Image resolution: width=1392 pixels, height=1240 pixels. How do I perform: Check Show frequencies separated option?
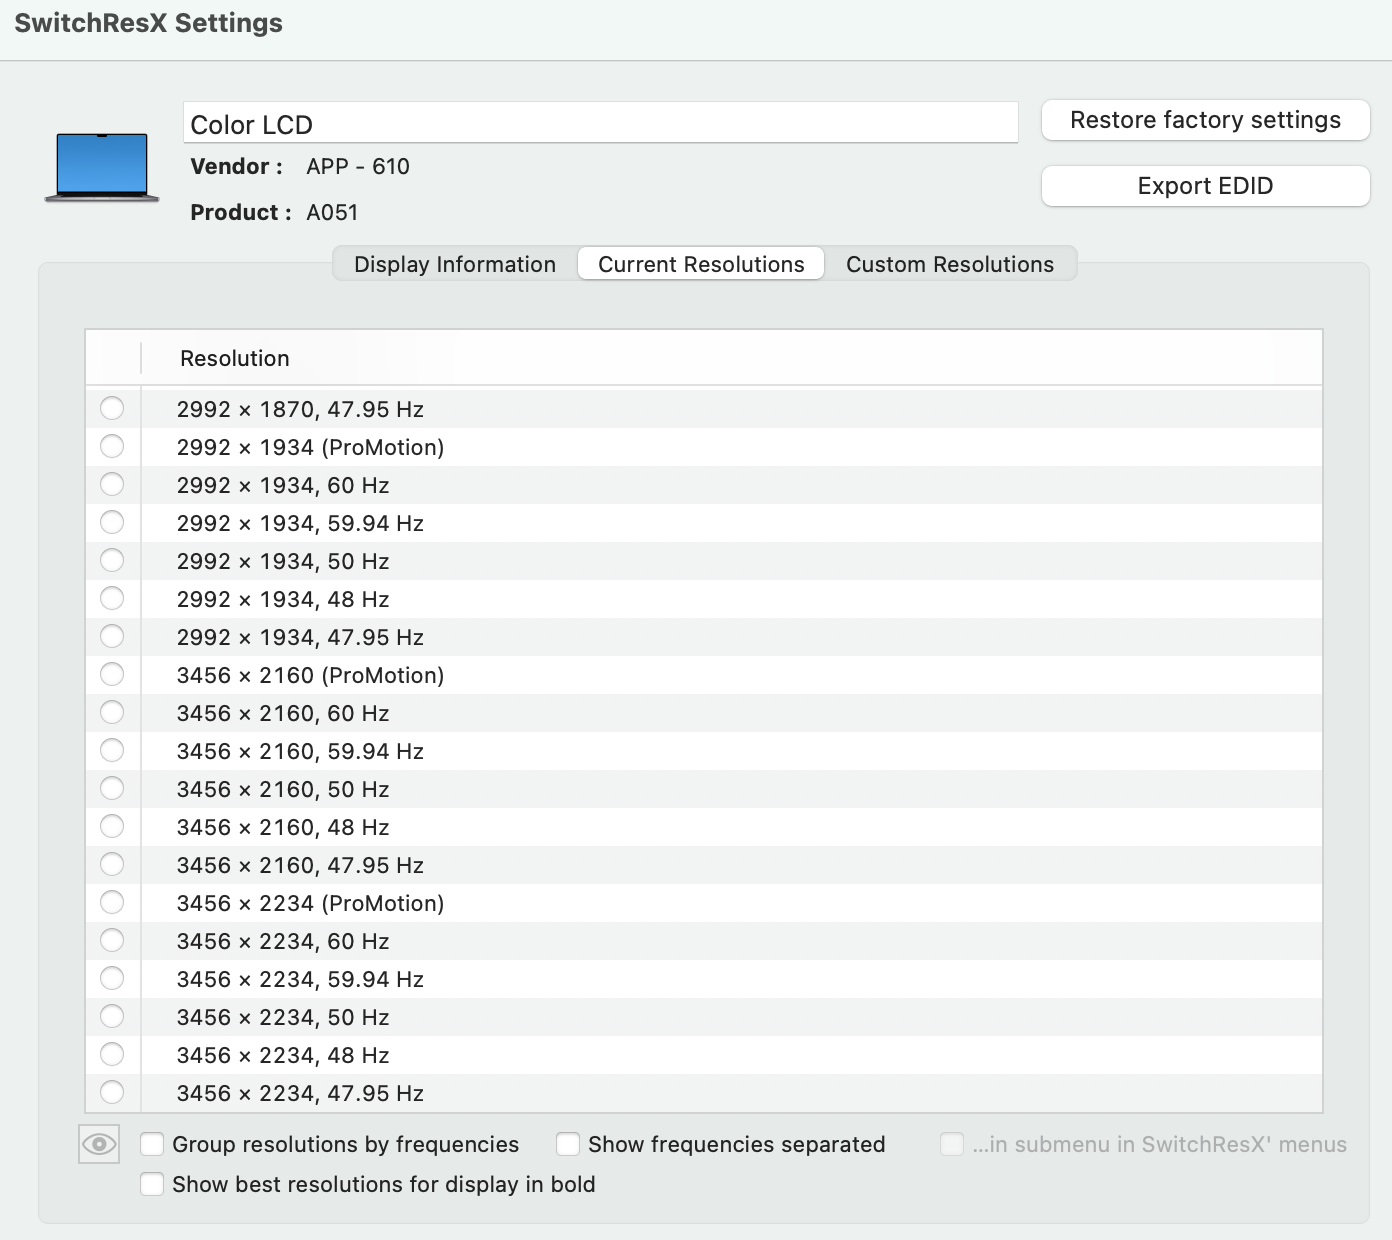(569, 1144)
